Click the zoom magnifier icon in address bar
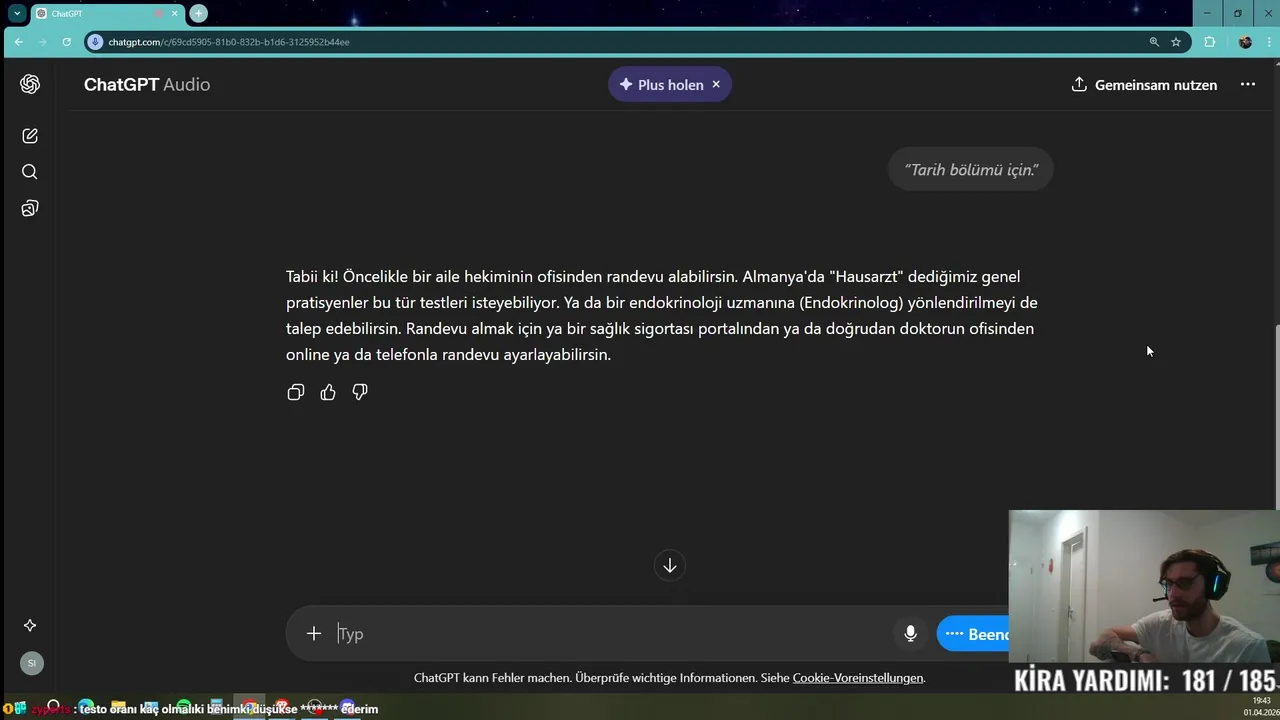This screenshot has height=720, width=1280. (1154, 42)
